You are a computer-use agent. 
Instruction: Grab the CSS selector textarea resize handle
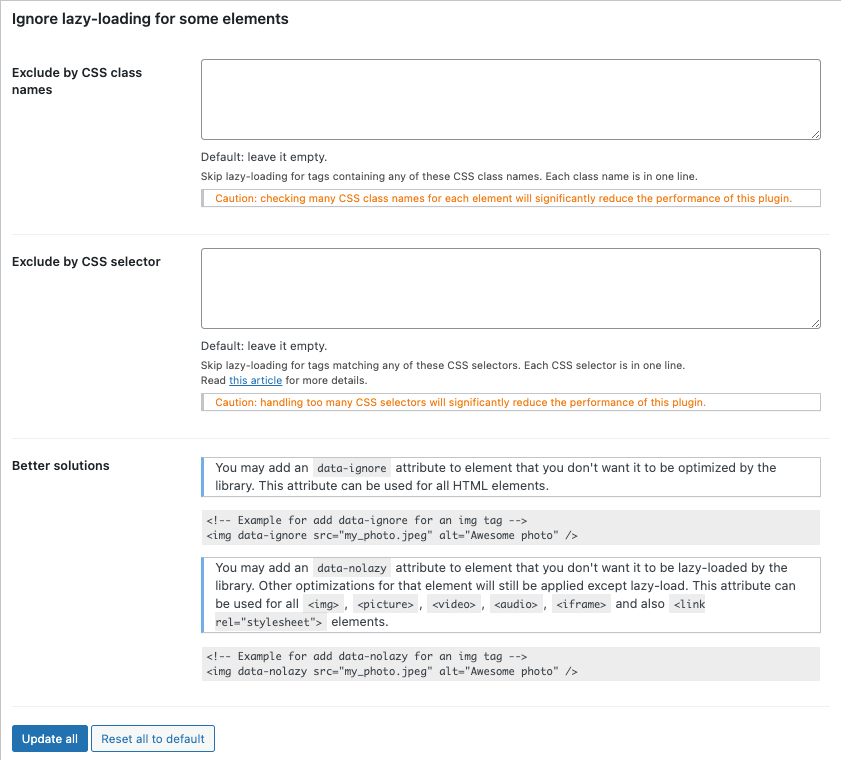point(815,323)
